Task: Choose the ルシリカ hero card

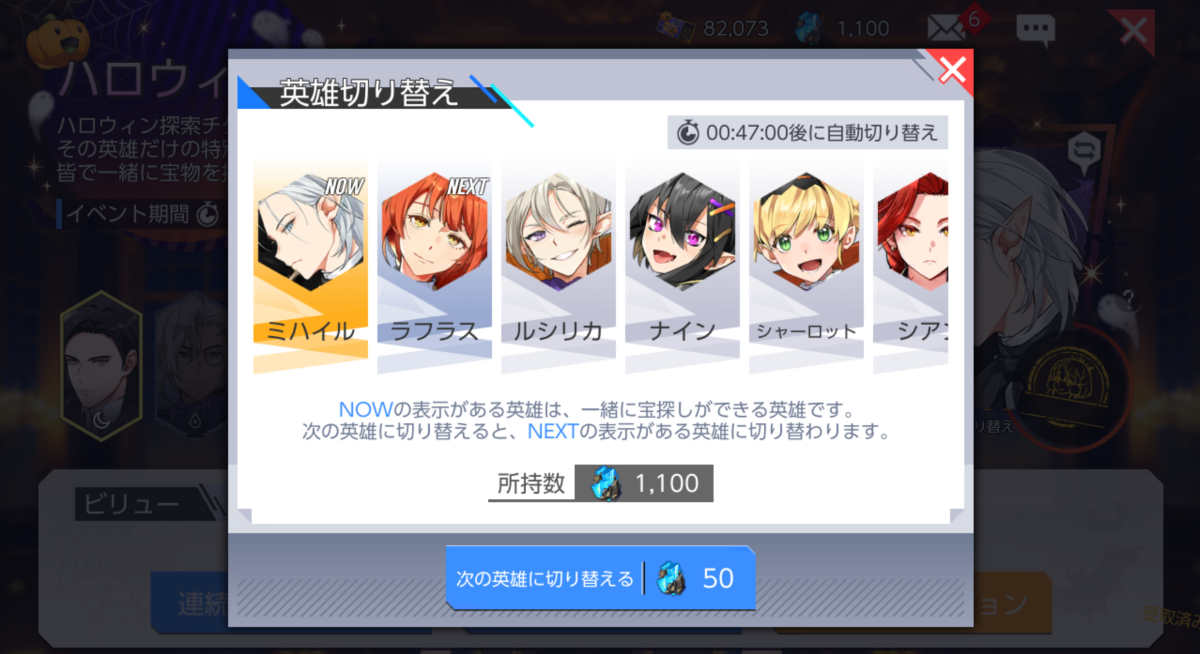Action: (x=558, y=264)
